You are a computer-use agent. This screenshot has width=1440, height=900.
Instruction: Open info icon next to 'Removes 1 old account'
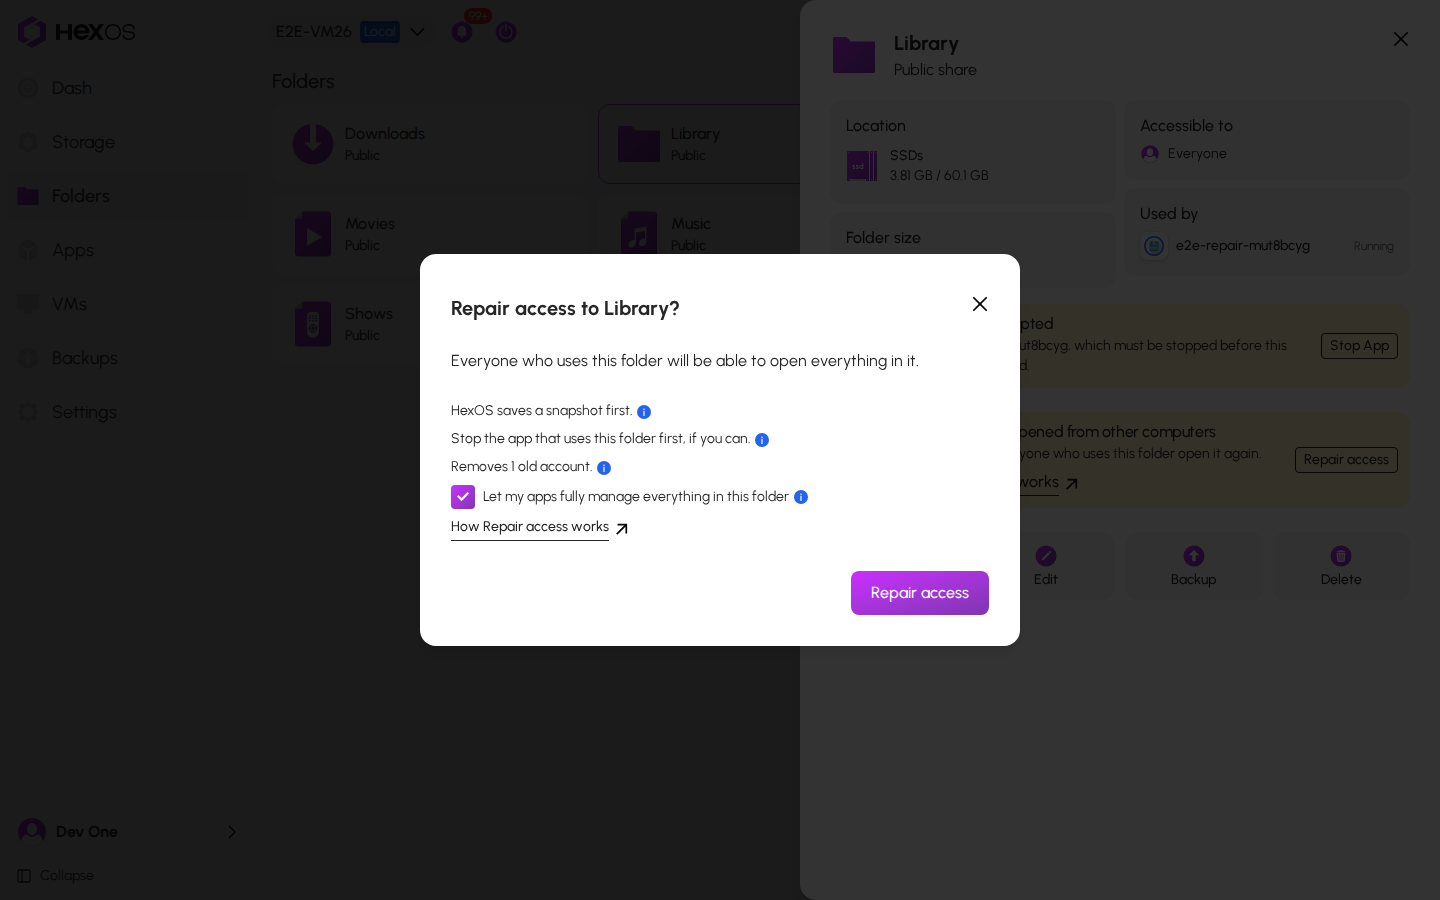coord(604,468)
